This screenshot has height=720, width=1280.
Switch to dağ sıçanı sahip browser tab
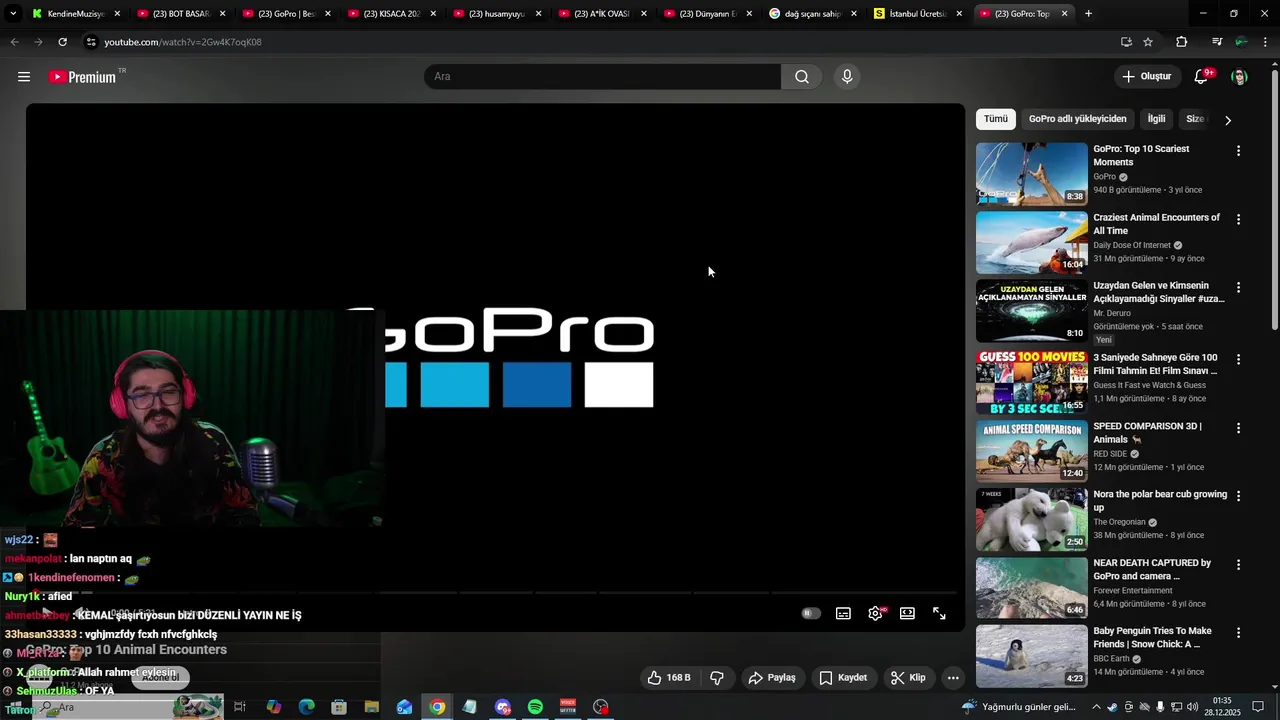[x=813, y=14]
